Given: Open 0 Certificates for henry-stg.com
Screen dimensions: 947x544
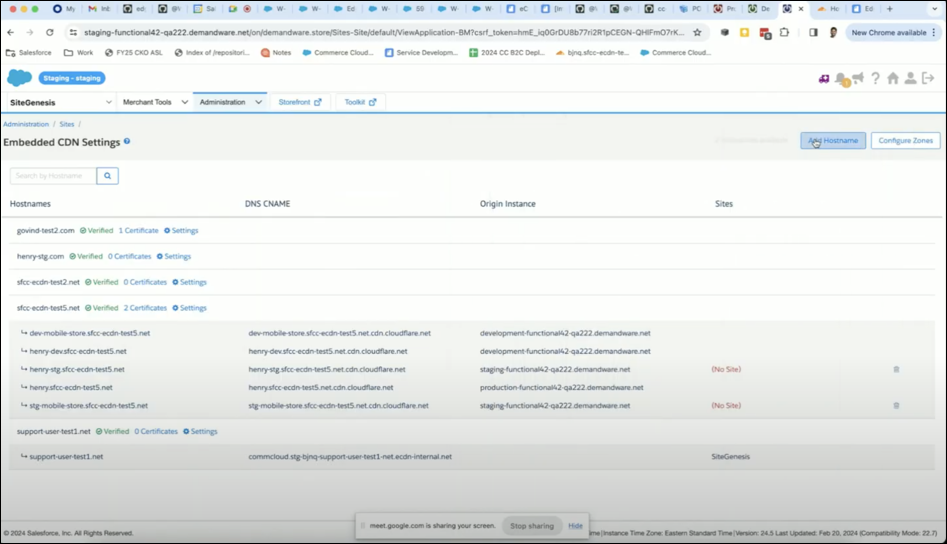Looking at the screenshot, I should [x=129, y=257].
